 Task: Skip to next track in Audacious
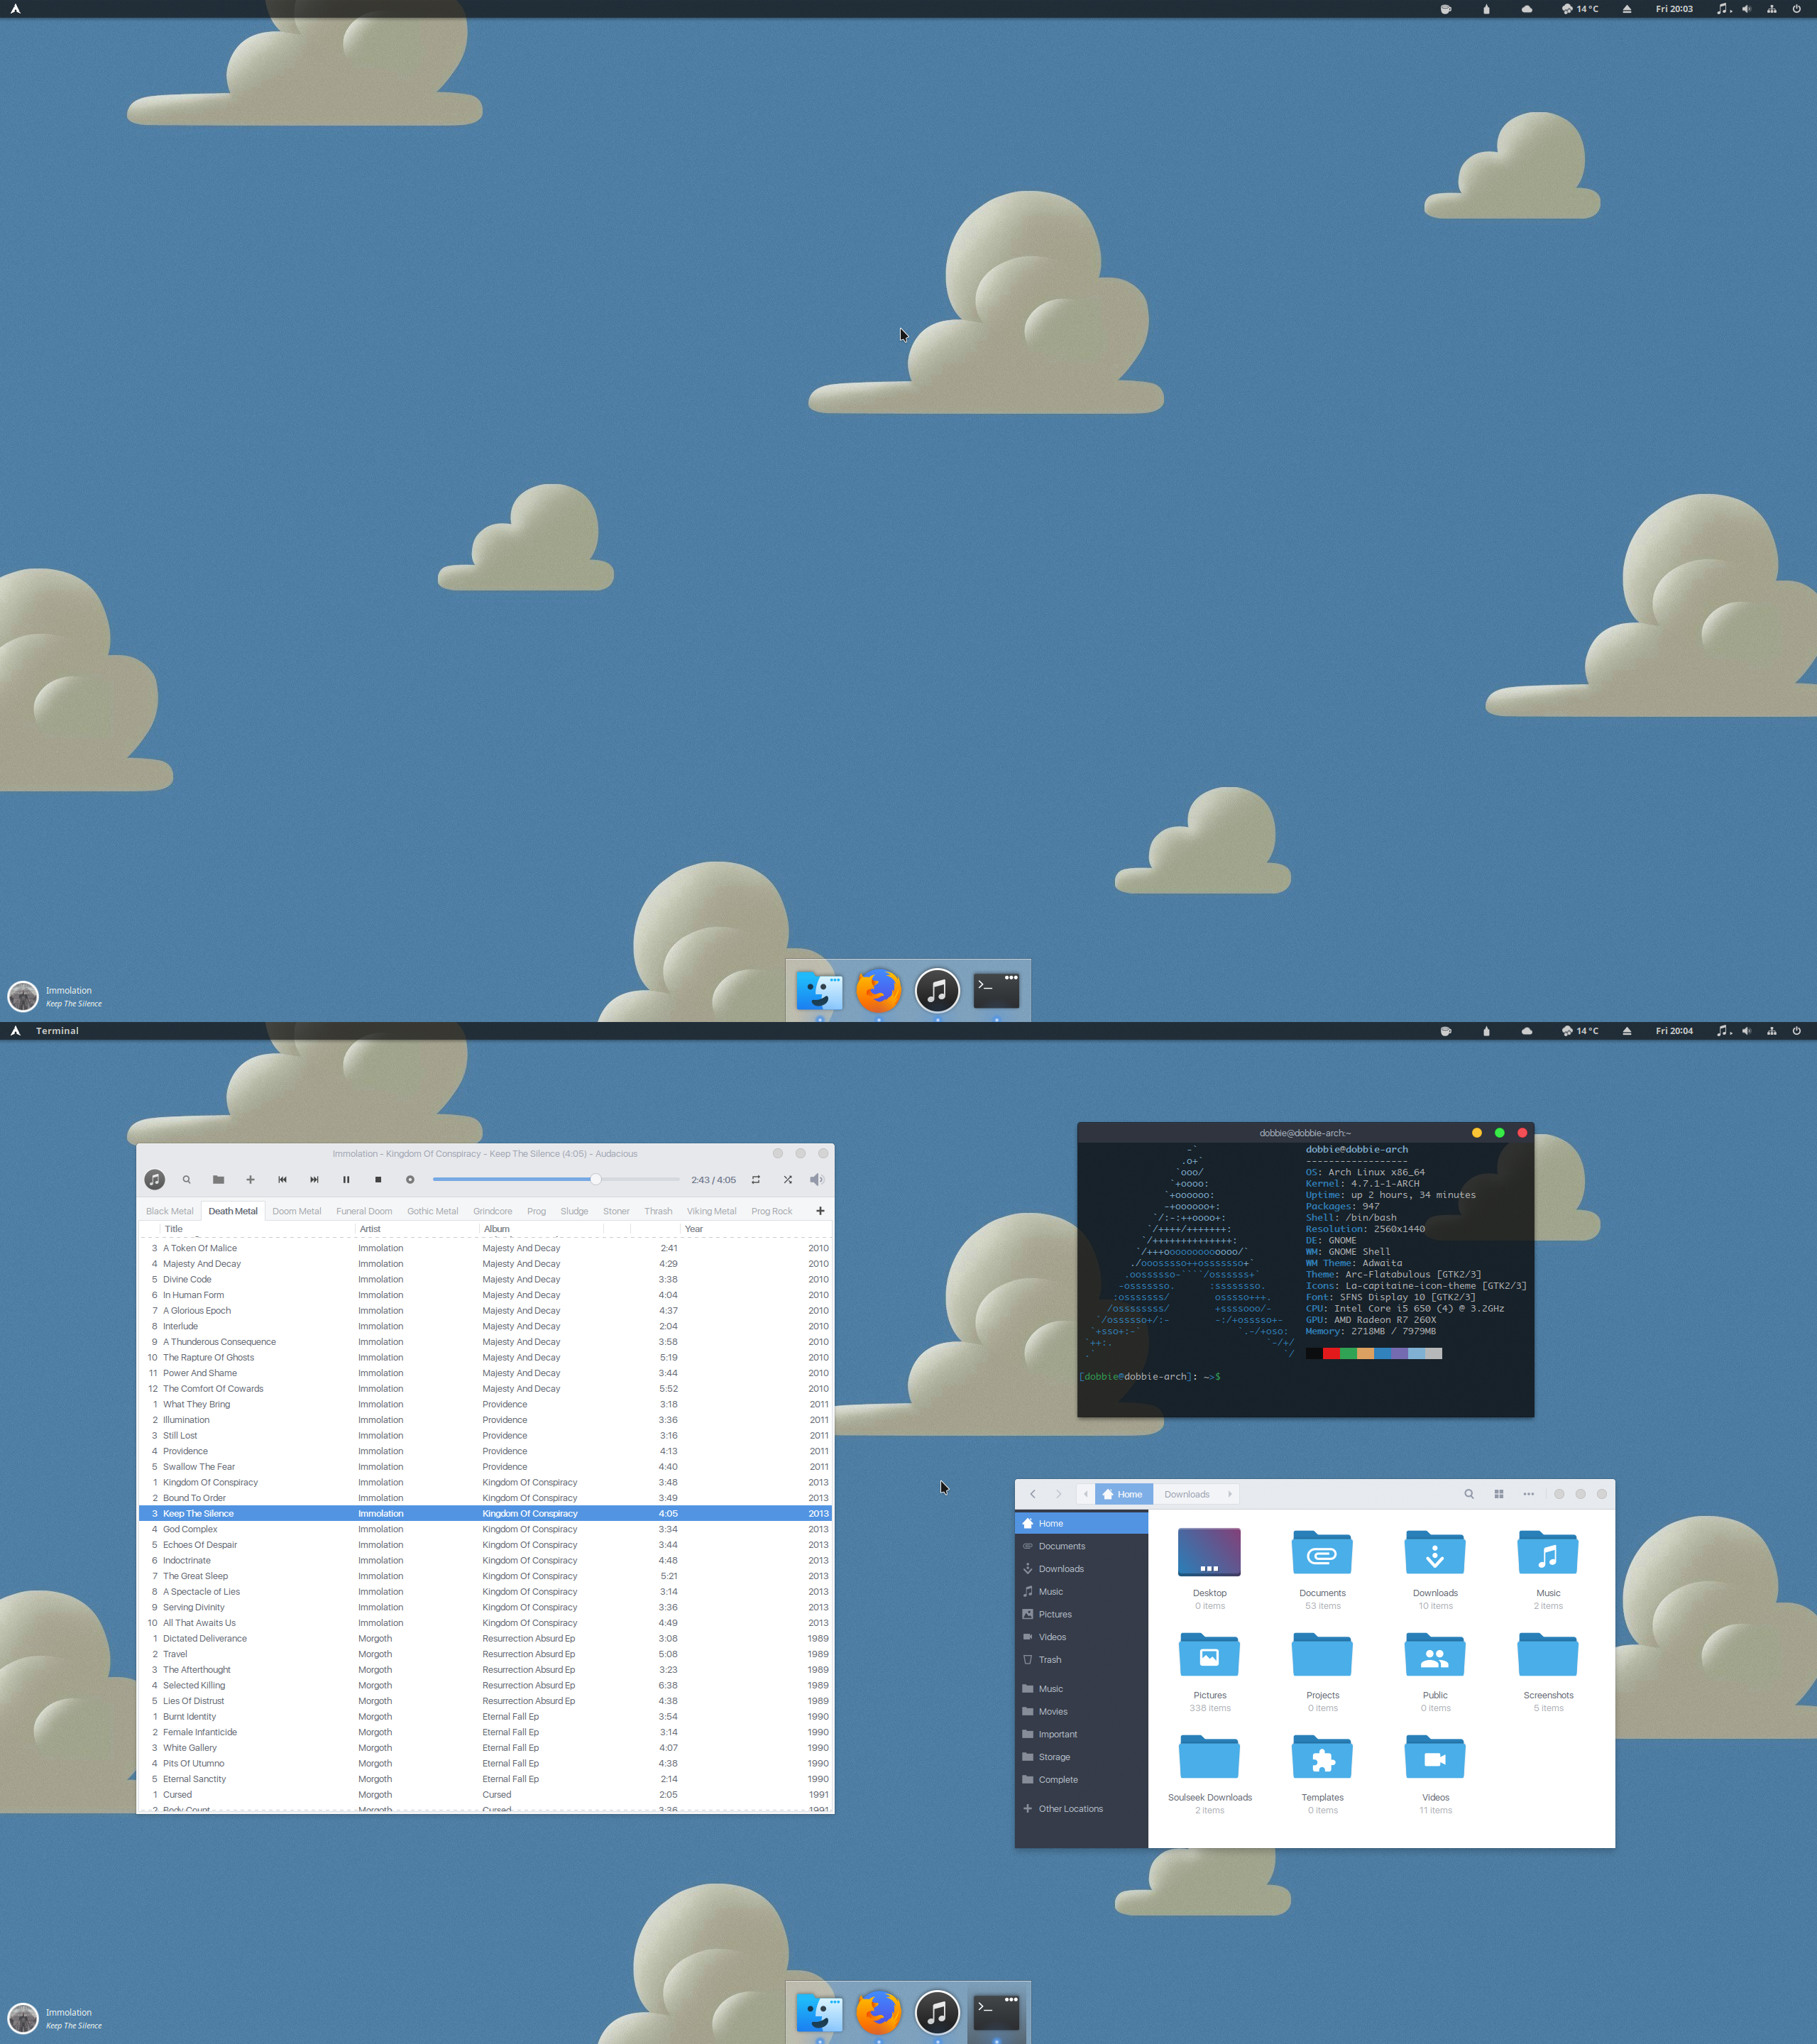click(x=314, y=1180)
